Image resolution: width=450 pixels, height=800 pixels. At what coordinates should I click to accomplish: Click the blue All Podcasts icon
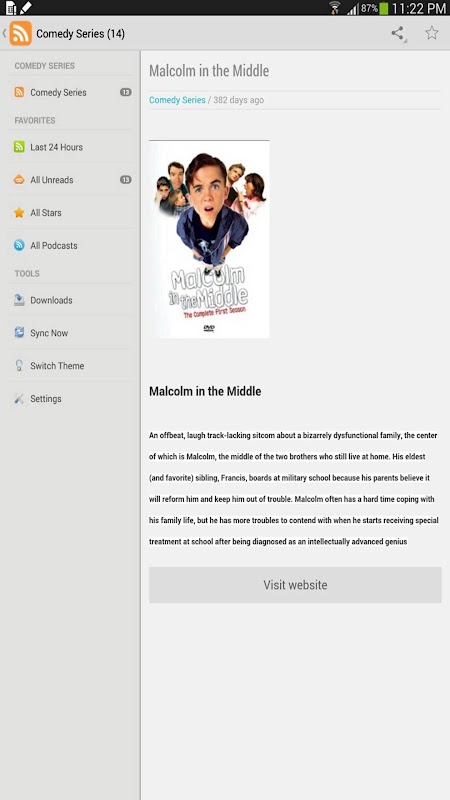coord(19,245)
